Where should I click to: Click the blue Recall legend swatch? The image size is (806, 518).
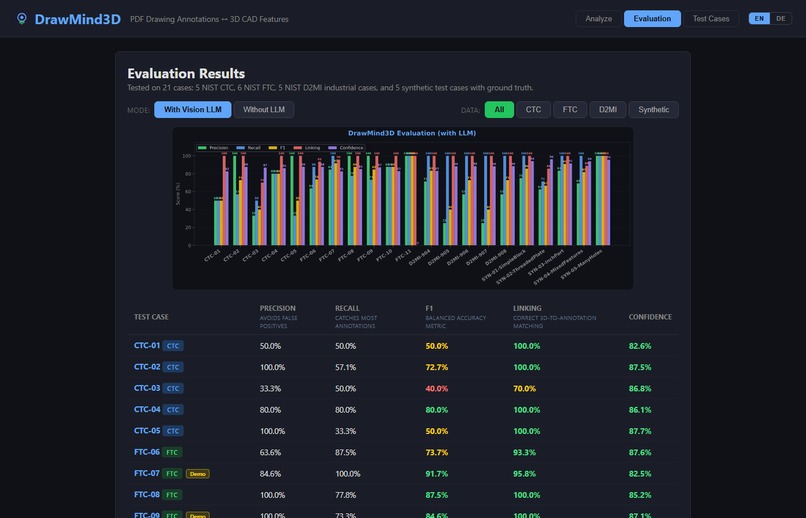[241, 148]
